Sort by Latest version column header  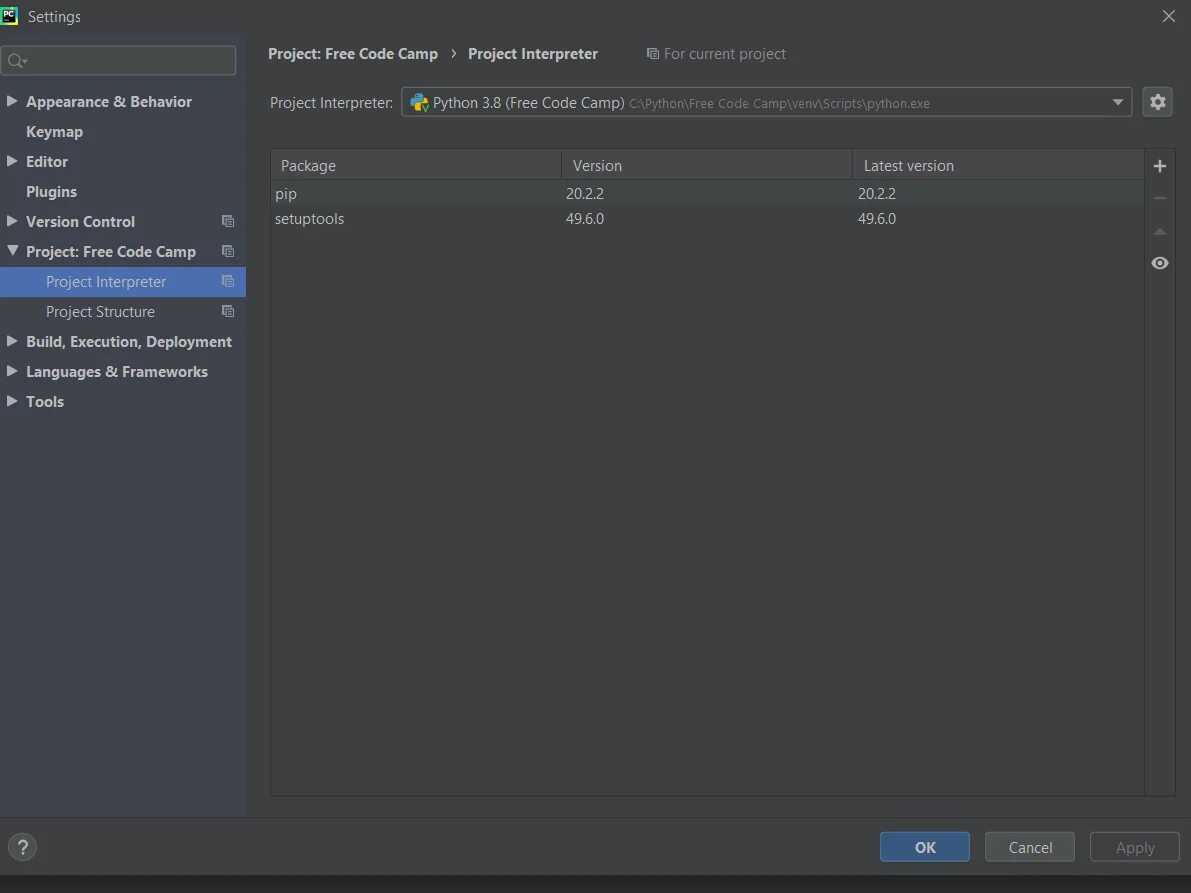pos(998,165)
